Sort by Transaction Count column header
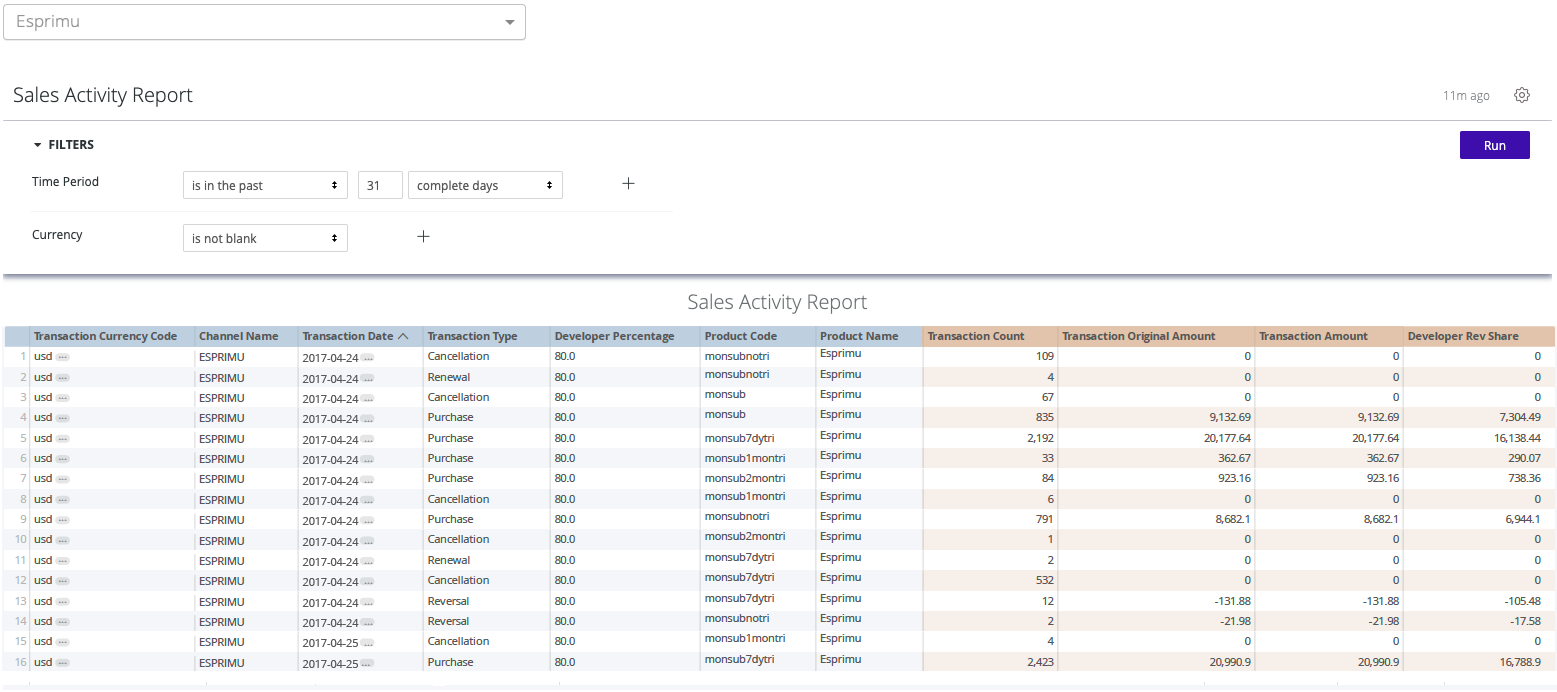This screenshot has height=692, width=1557. coord(975,337)
